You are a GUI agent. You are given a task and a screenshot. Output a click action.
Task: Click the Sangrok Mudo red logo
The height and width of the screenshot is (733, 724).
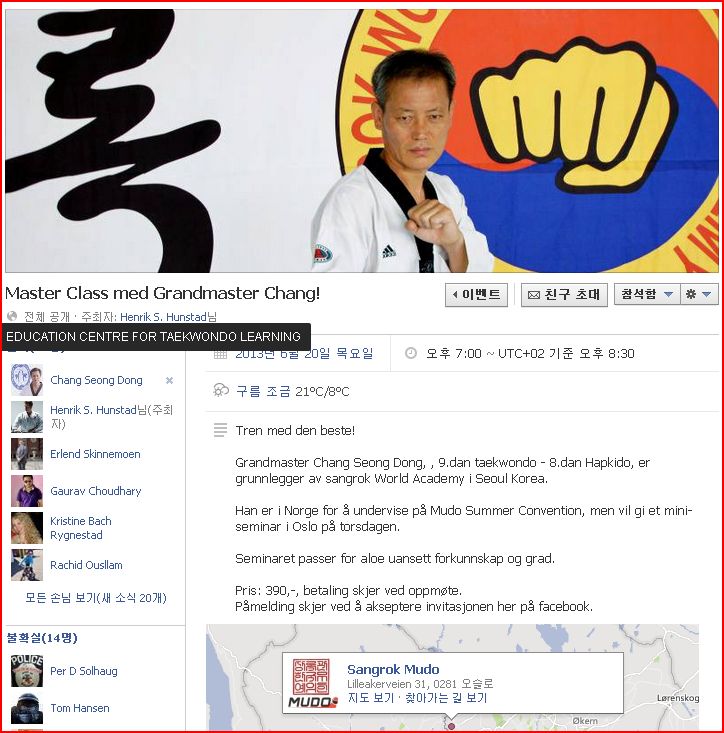click(x=313, y=683)
